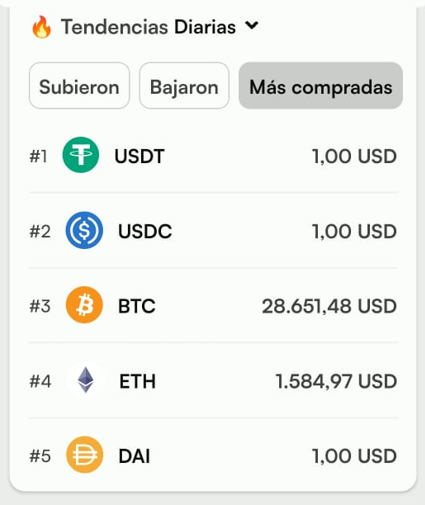Image resolution: width=425 pixels, height=505 pixels.
Task: Switch to the Subieron tab
Action: pyautogui.click(x=79, y=86)
